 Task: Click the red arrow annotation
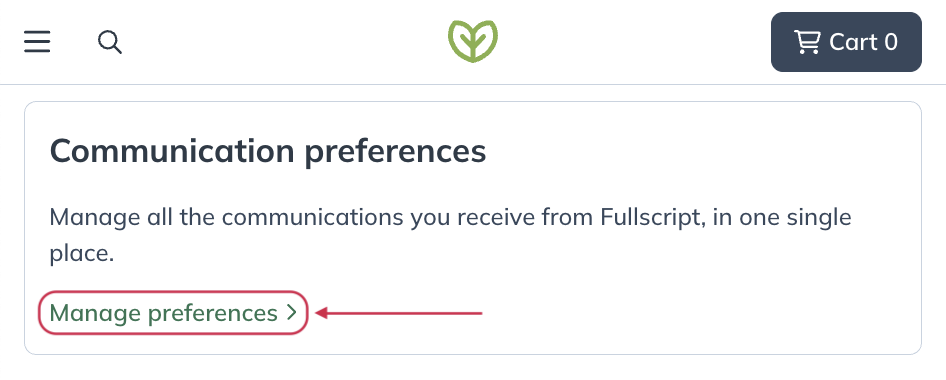point(398,312)
